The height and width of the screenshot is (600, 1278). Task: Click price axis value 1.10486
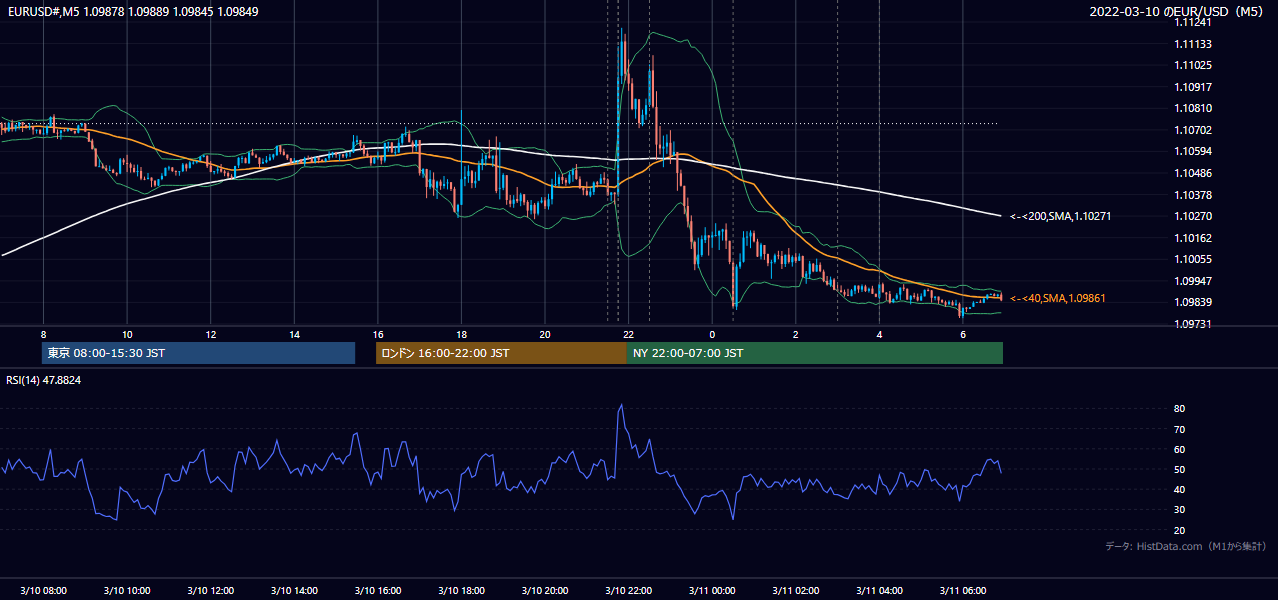point(1192,173)
